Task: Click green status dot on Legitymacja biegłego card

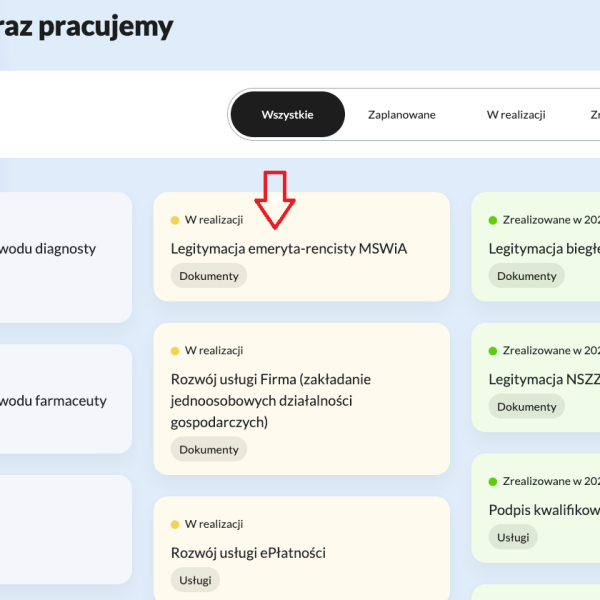Action: (x=493, y=220)
